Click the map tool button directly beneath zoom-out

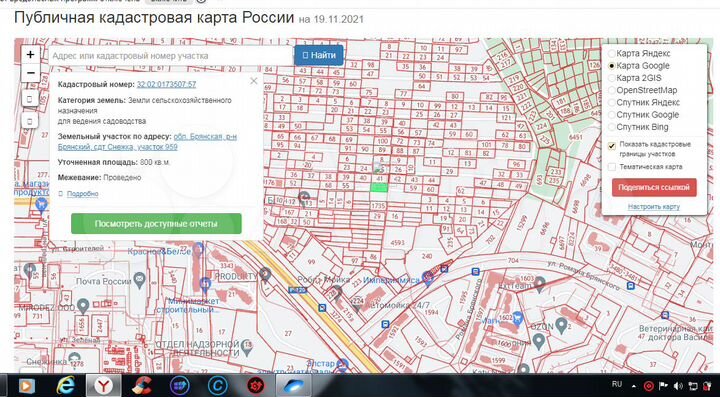30,98
